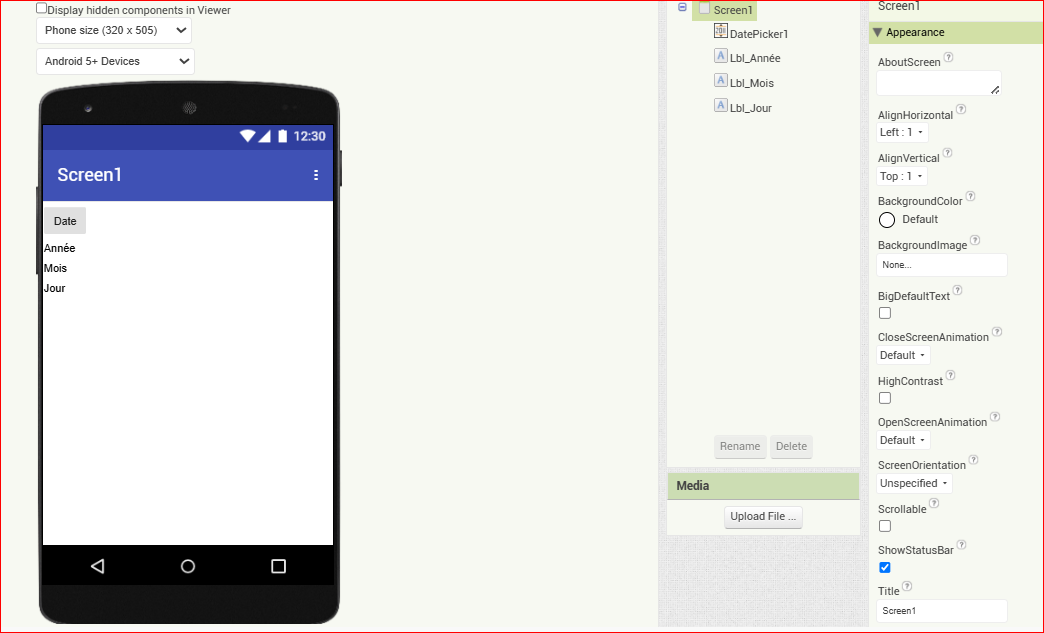
Task: Open the three-dot menu in phone title bar
Action: click(316, 175)
